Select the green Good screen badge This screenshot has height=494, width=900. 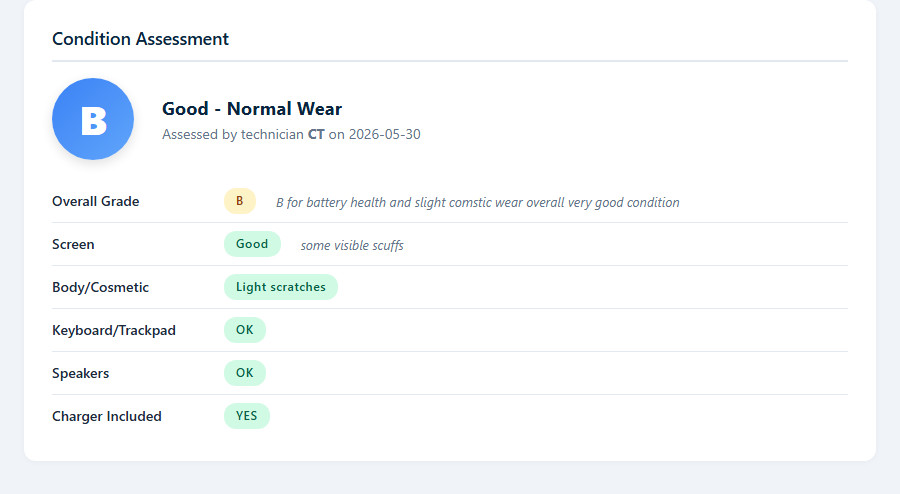pyautogui.click(x=252, y=244)
